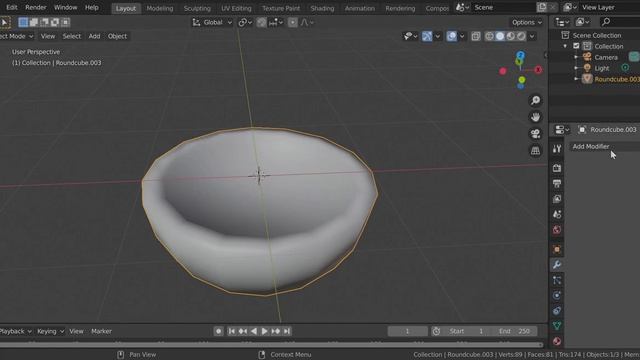The image size is (640, 360).
Task: Open the Object Data properties tab
Action: coord(557,326)
